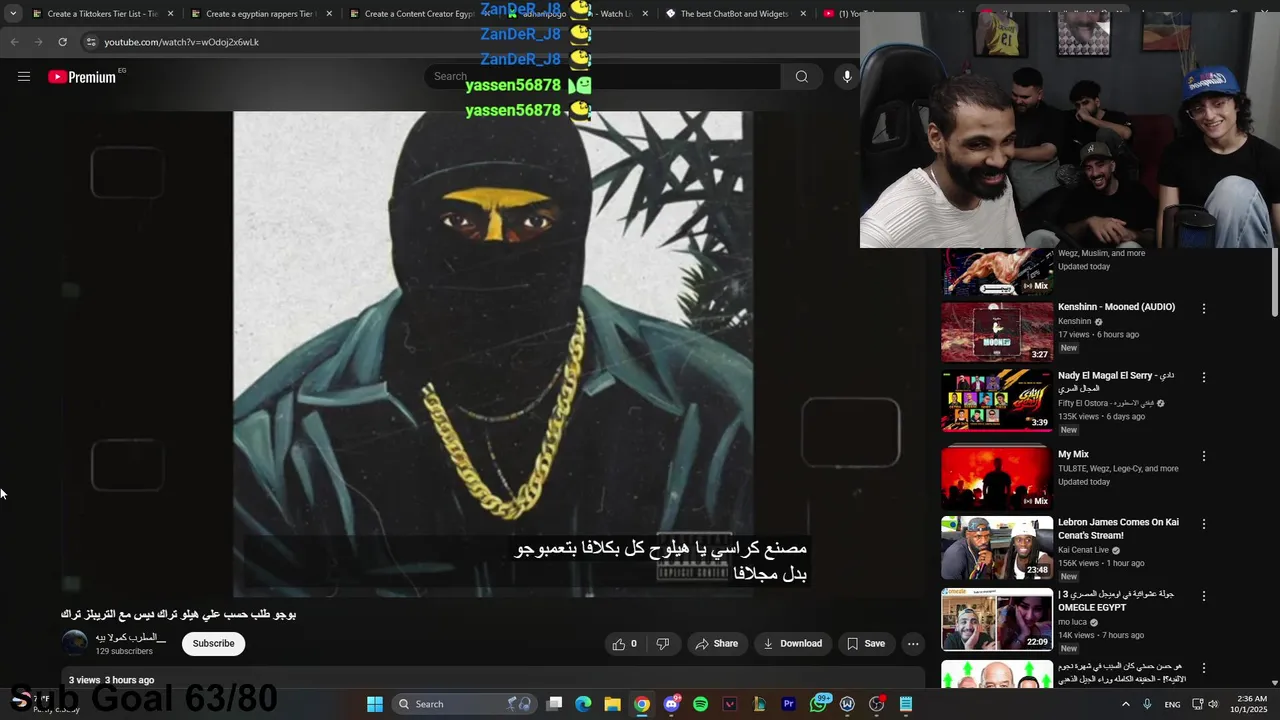Open the Kai Cenat Live channel link
Viewport: 1280px width, 720px height.
(1083, 550)
